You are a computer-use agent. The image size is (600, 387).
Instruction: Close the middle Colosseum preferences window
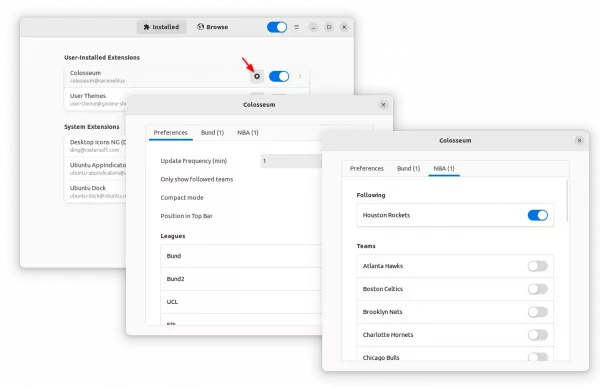(383, 105)
